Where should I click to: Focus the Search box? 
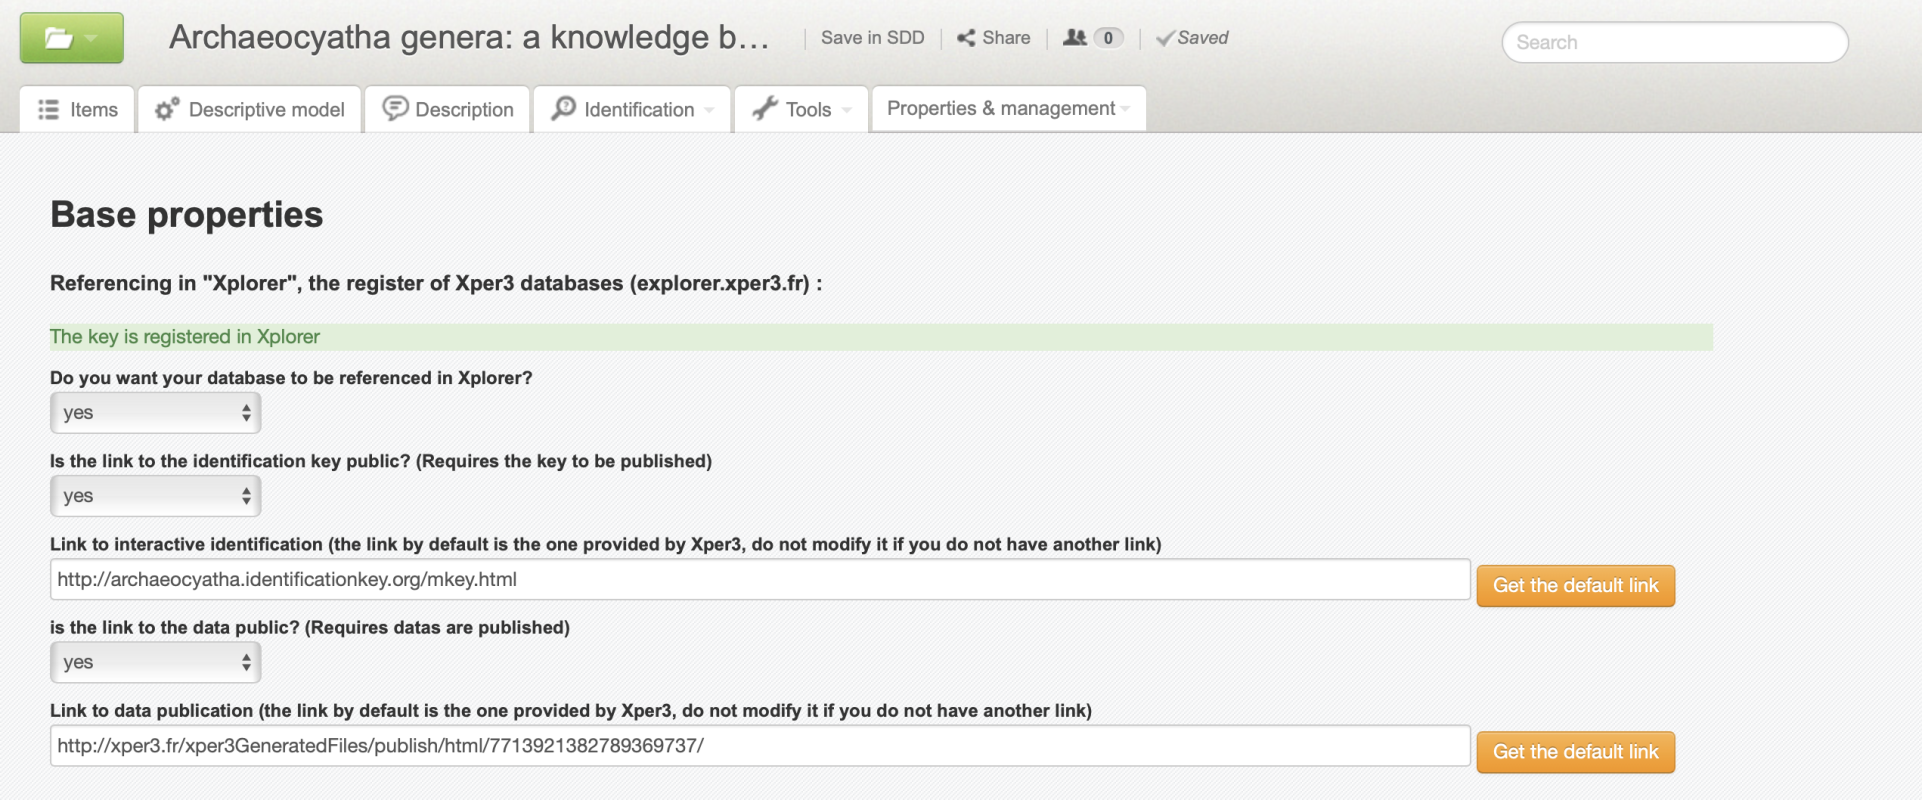click(1675, 42)
